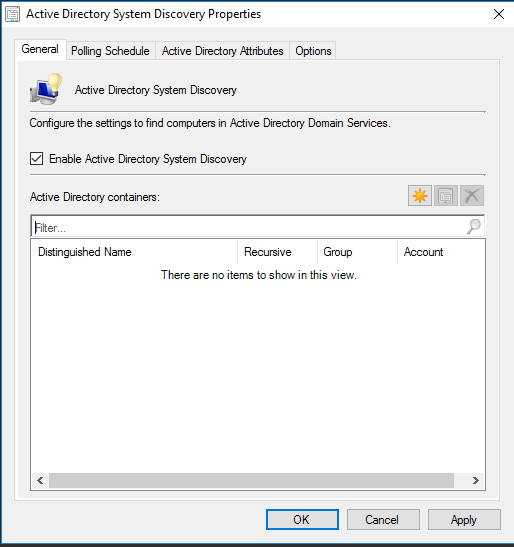Click the window title bar icon
Viewport: 514px width, 547px height.
(x=13, y=14)
